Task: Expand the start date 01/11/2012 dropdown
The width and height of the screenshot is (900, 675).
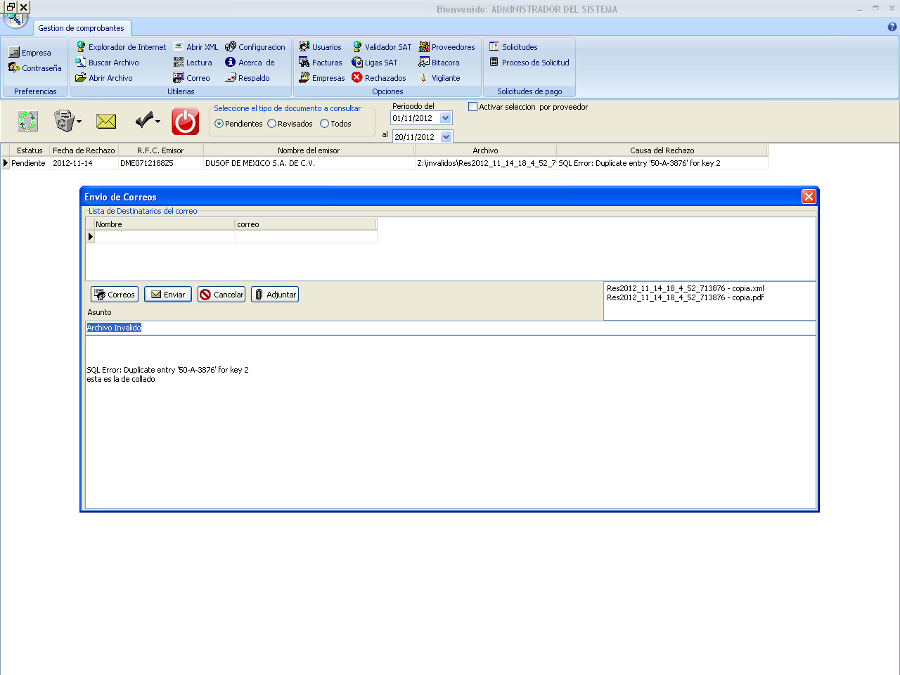Action: pos(446,118)
